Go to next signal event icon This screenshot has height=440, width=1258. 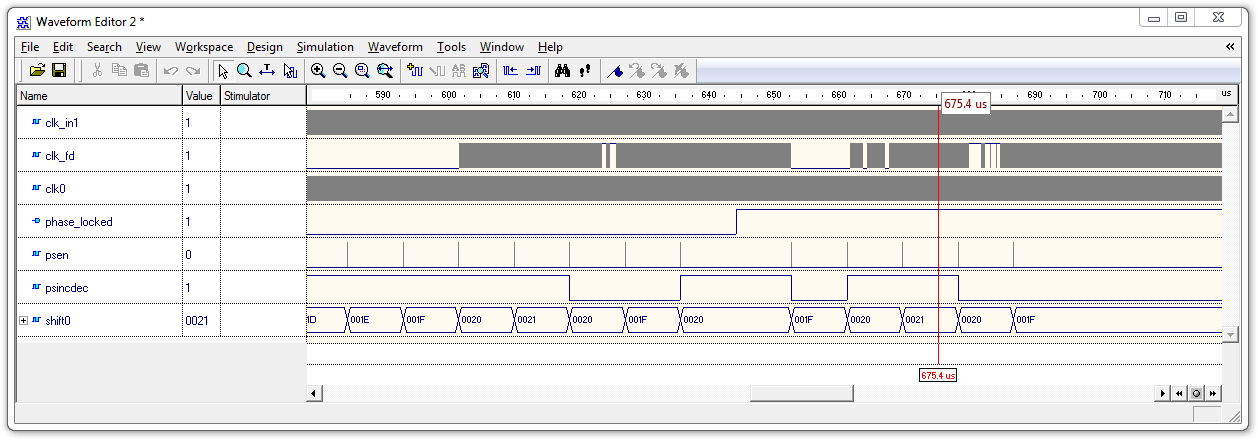click(533, 71)
